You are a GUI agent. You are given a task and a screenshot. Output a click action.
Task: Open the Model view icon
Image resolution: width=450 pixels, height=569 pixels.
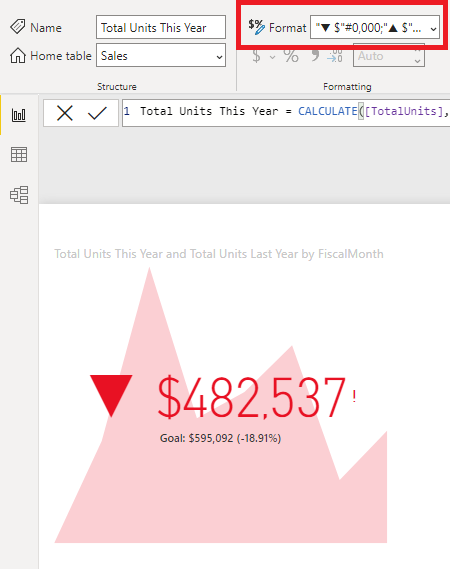pyautogui.click(x=19, y=195)
